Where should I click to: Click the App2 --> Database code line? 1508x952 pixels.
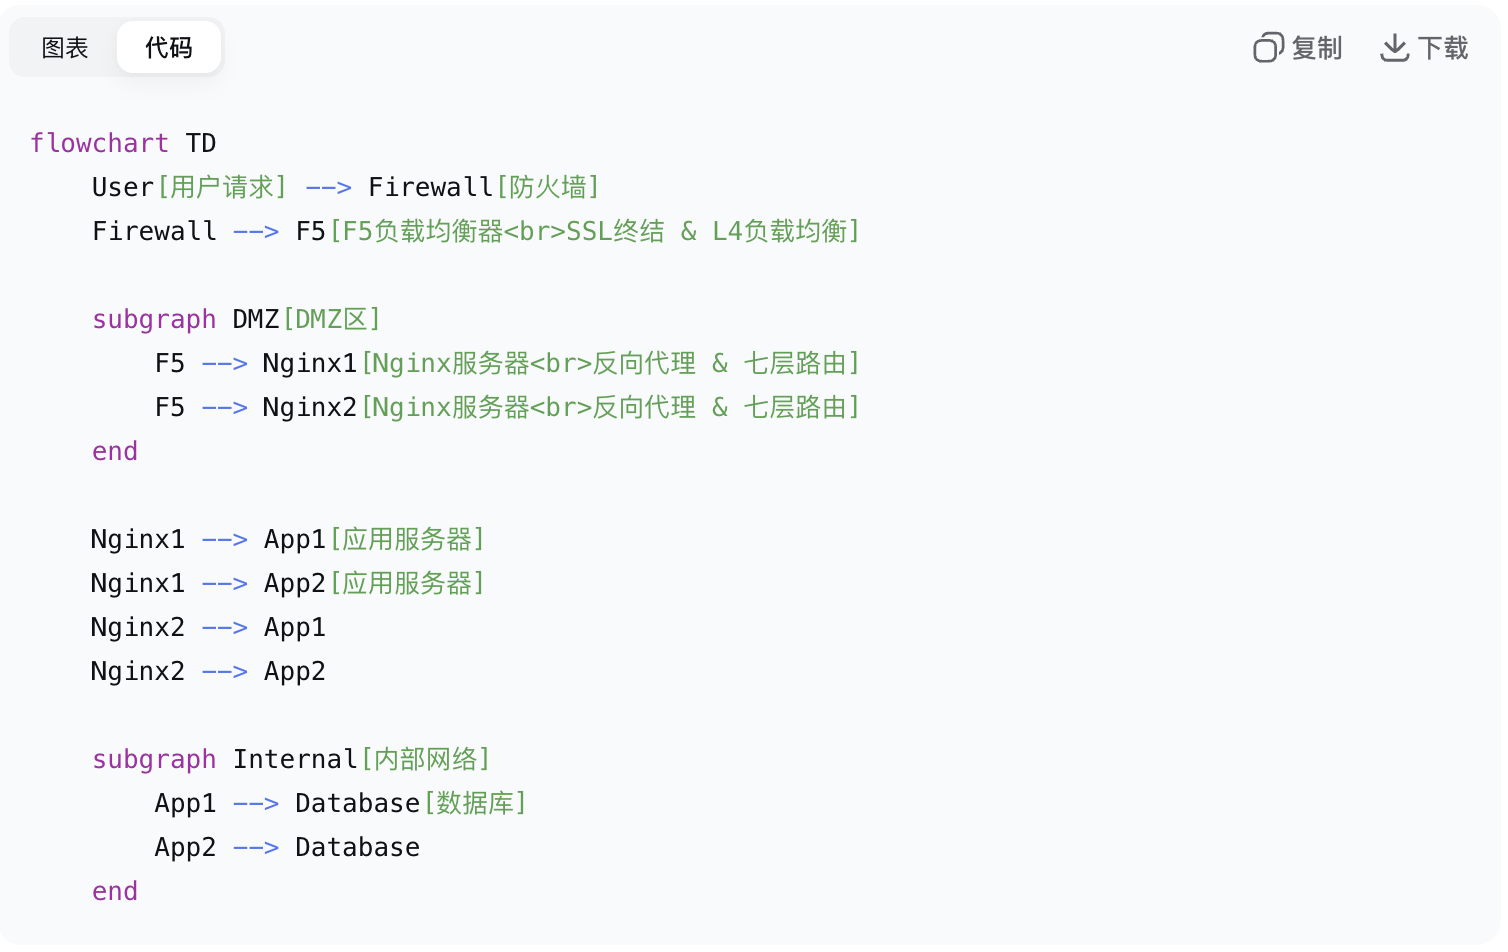coord(287,847)
